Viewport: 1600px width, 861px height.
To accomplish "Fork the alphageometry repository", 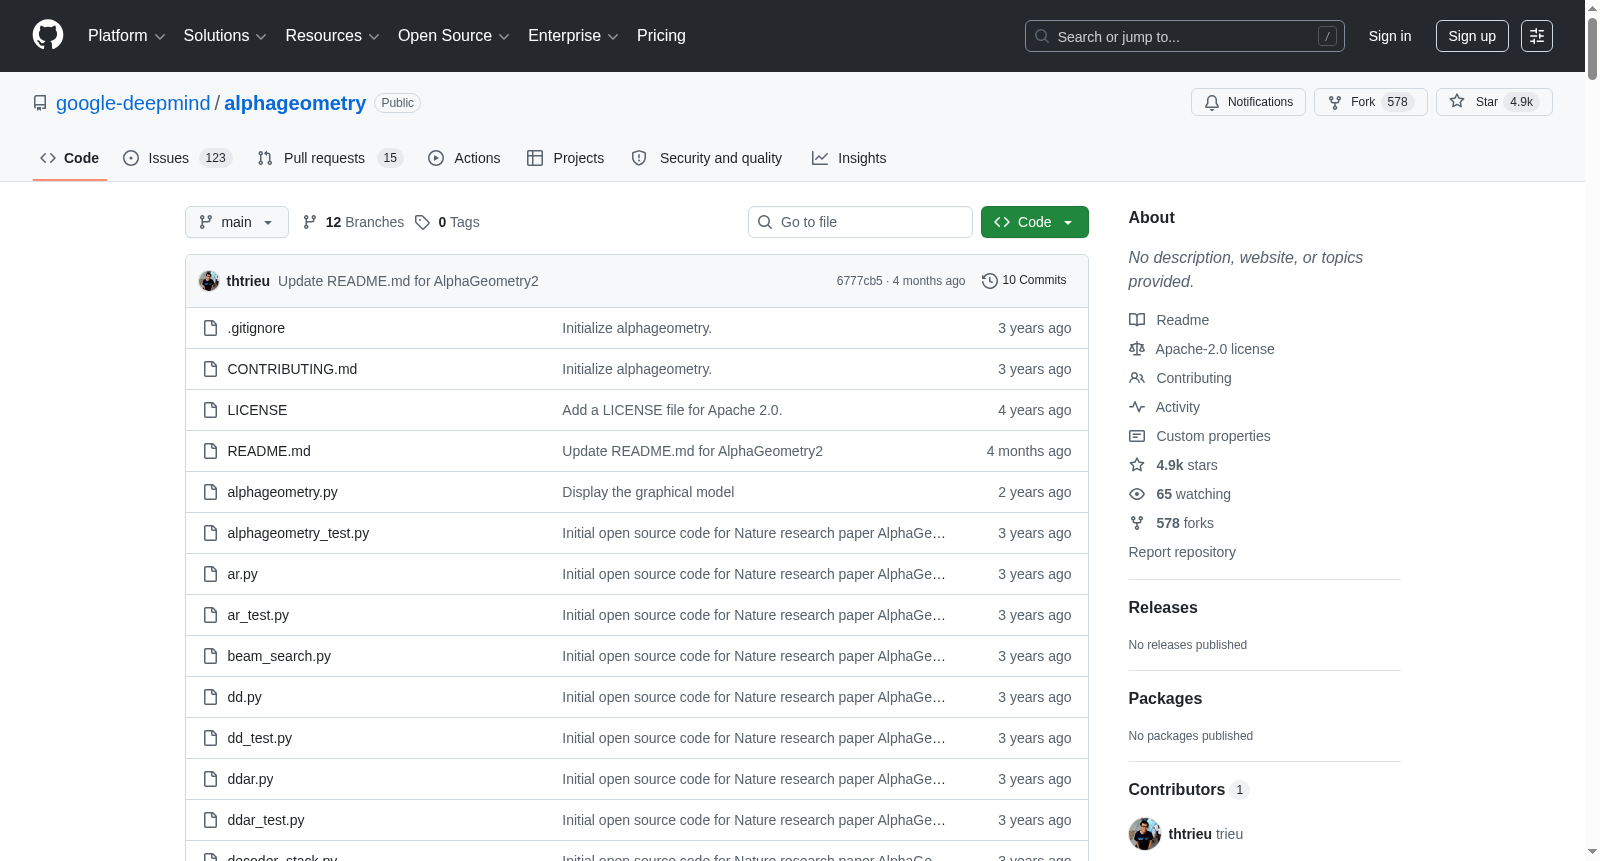I will coord(1370,102).
